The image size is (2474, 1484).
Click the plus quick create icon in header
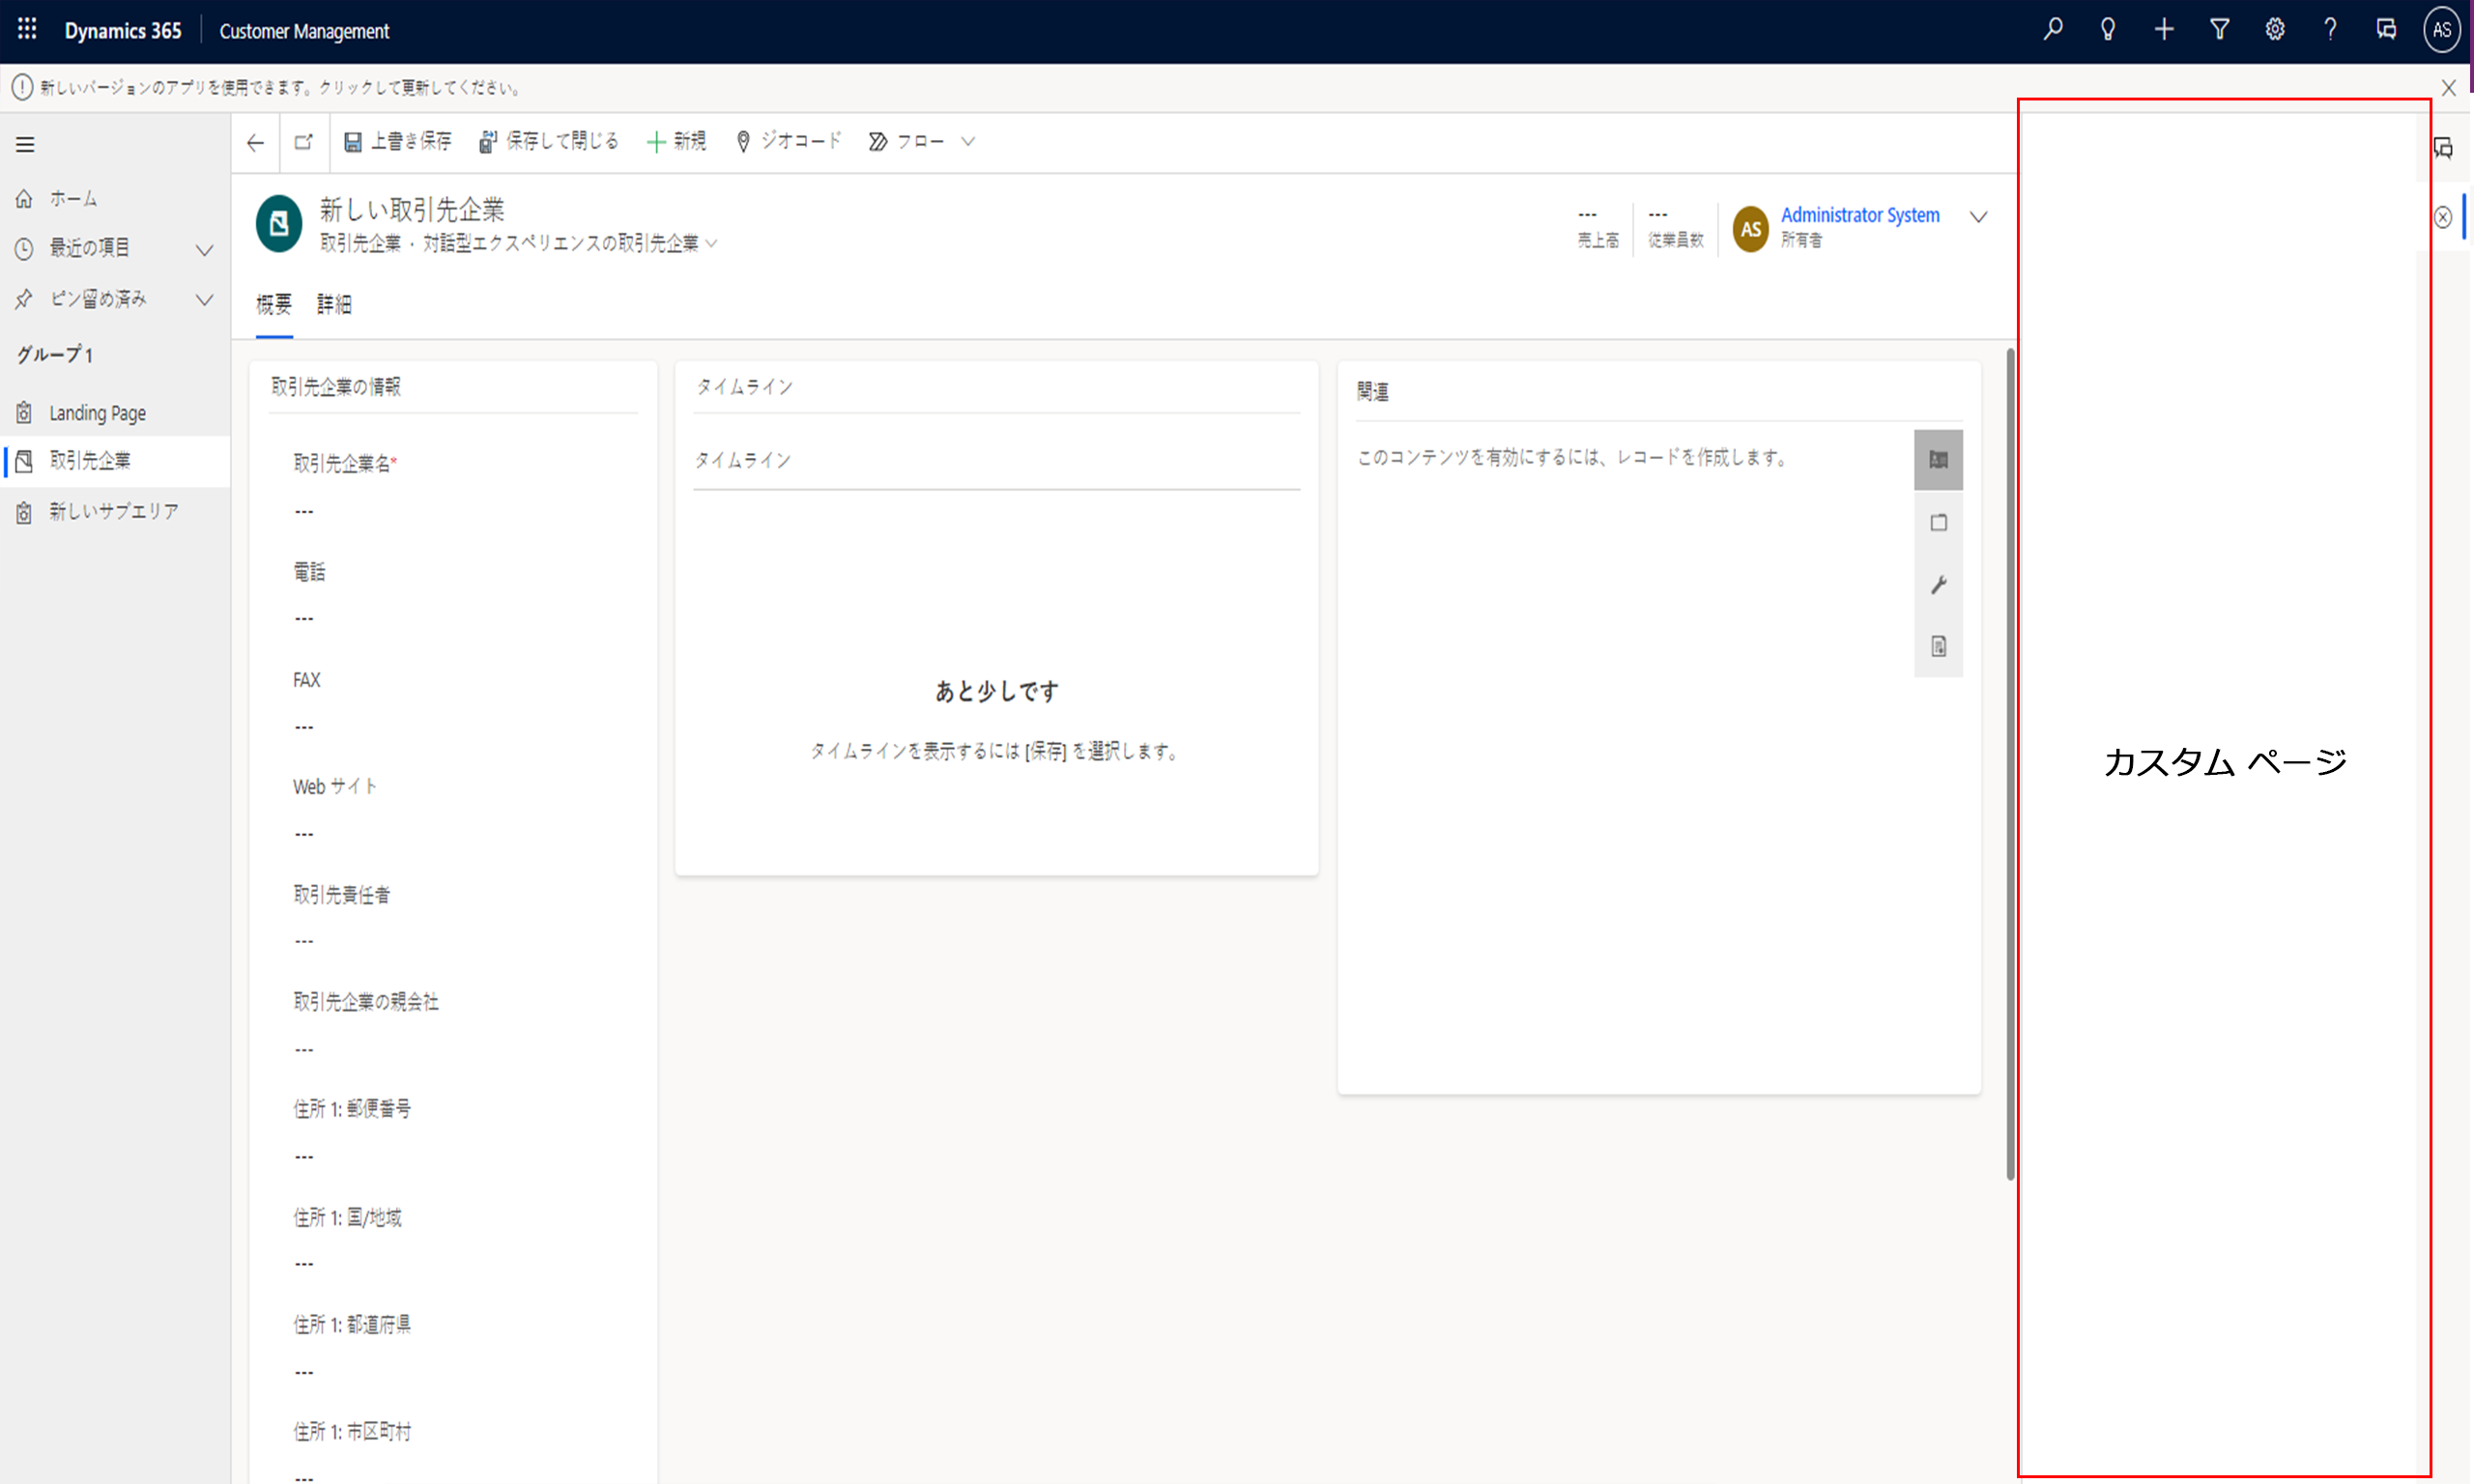[2164, 30]
